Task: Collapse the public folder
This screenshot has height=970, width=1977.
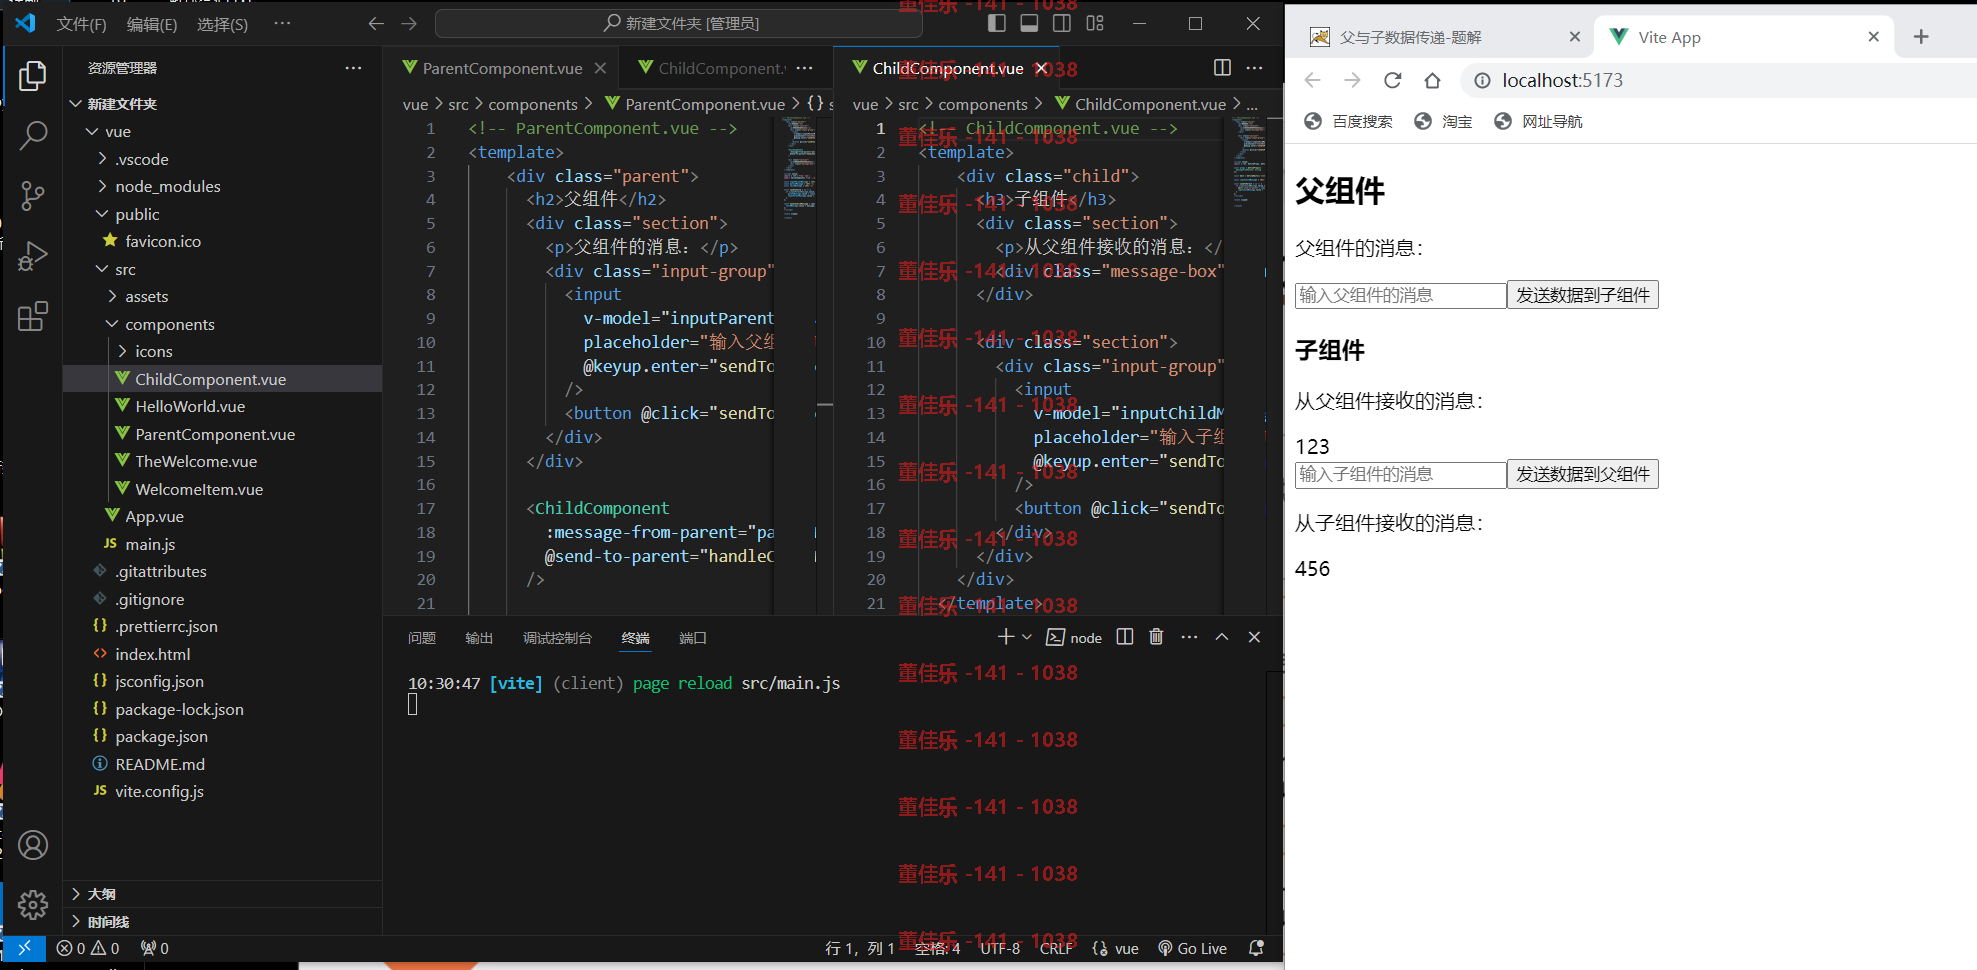Action: [x=137, y=214]
